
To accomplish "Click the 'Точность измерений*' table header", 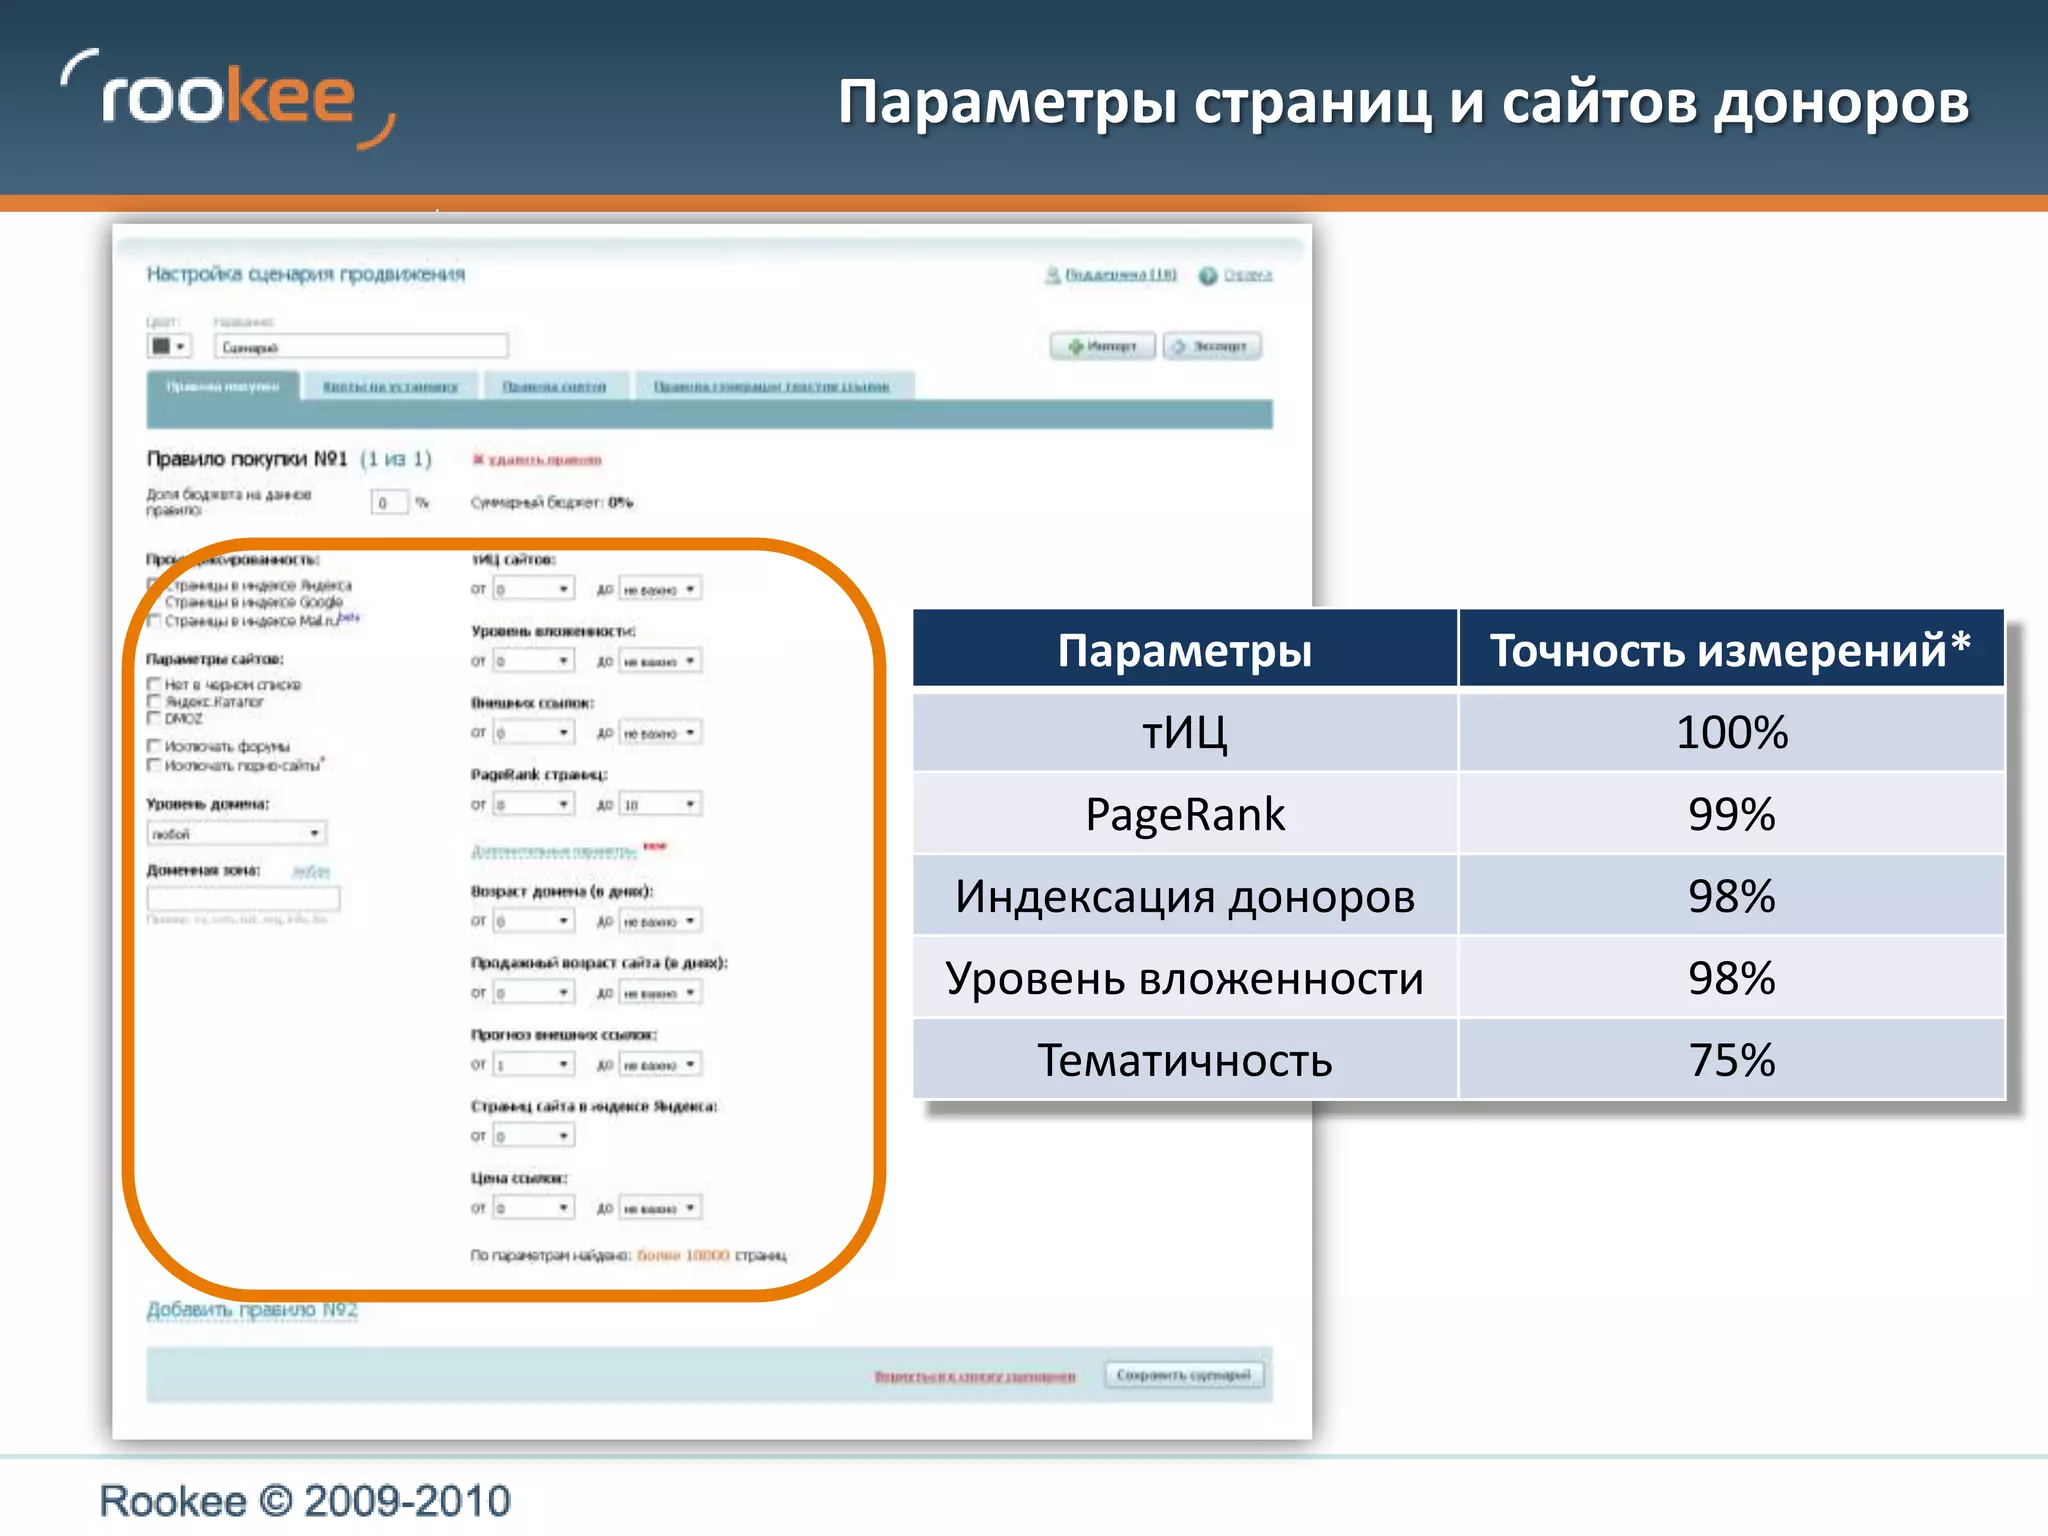I will tap(1731, 649).
